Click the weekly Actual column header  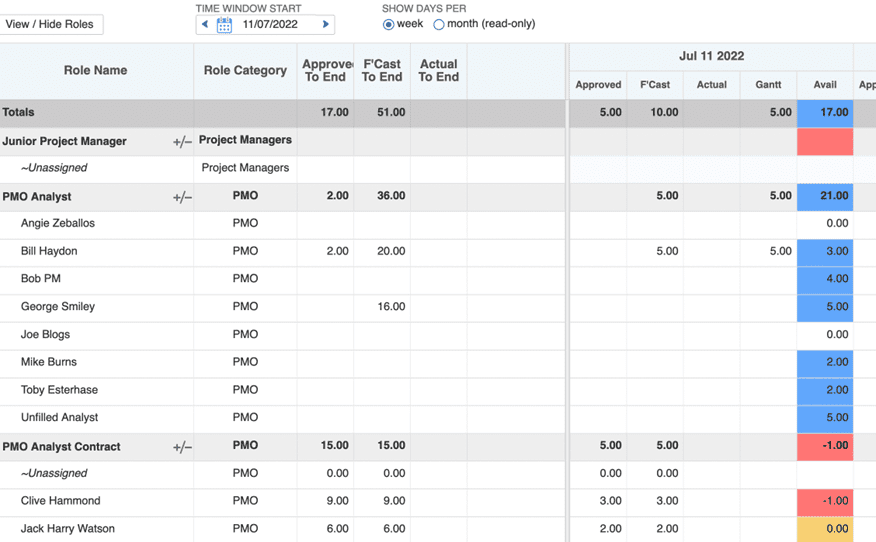(x=712, y=85)
